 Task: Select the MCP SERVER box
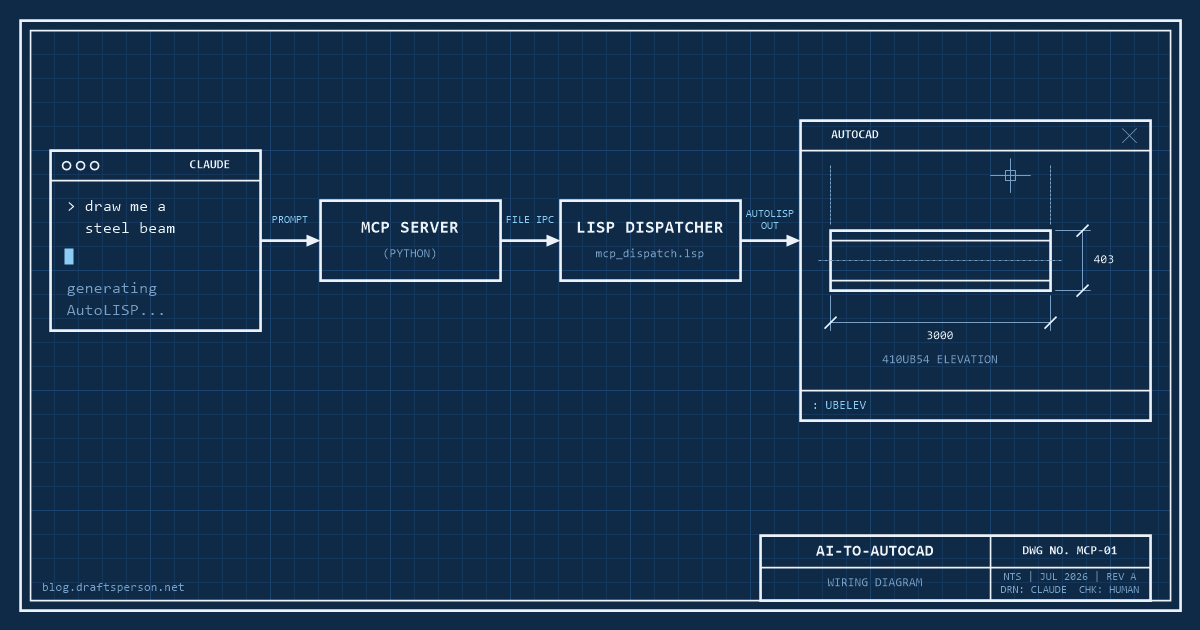pyautogui.click(x=410, y=240)
